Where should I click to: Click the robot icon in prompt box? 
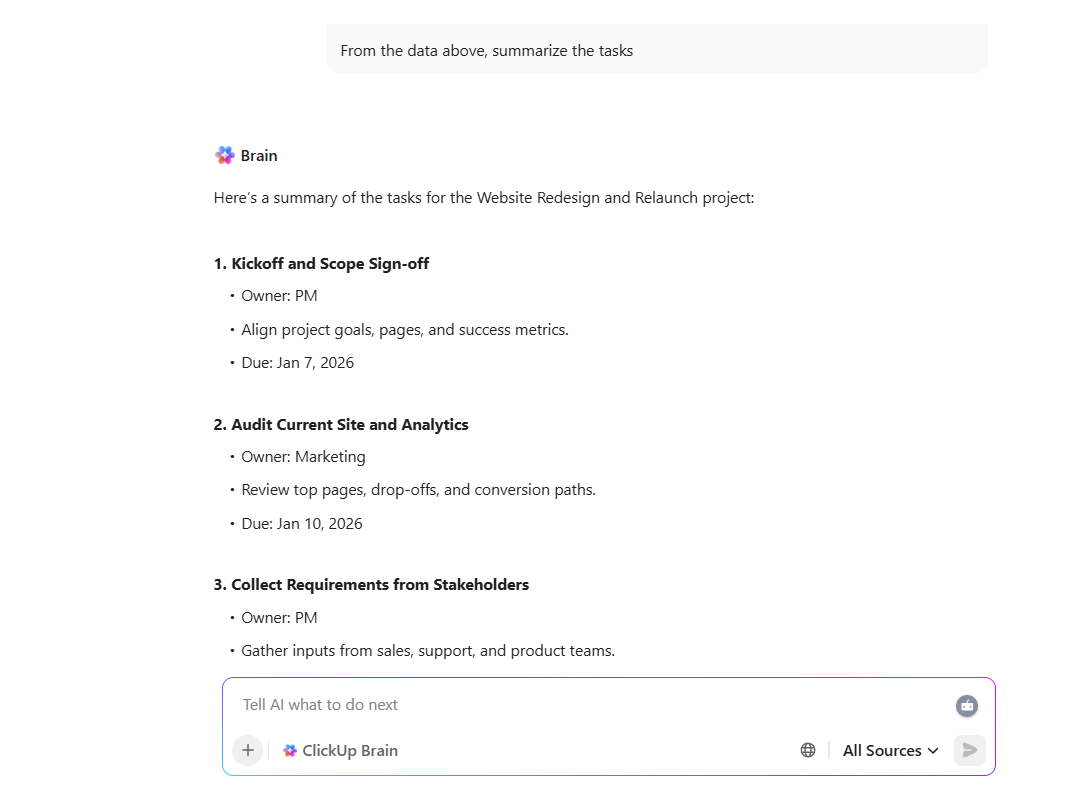click(x=966, y=706)
